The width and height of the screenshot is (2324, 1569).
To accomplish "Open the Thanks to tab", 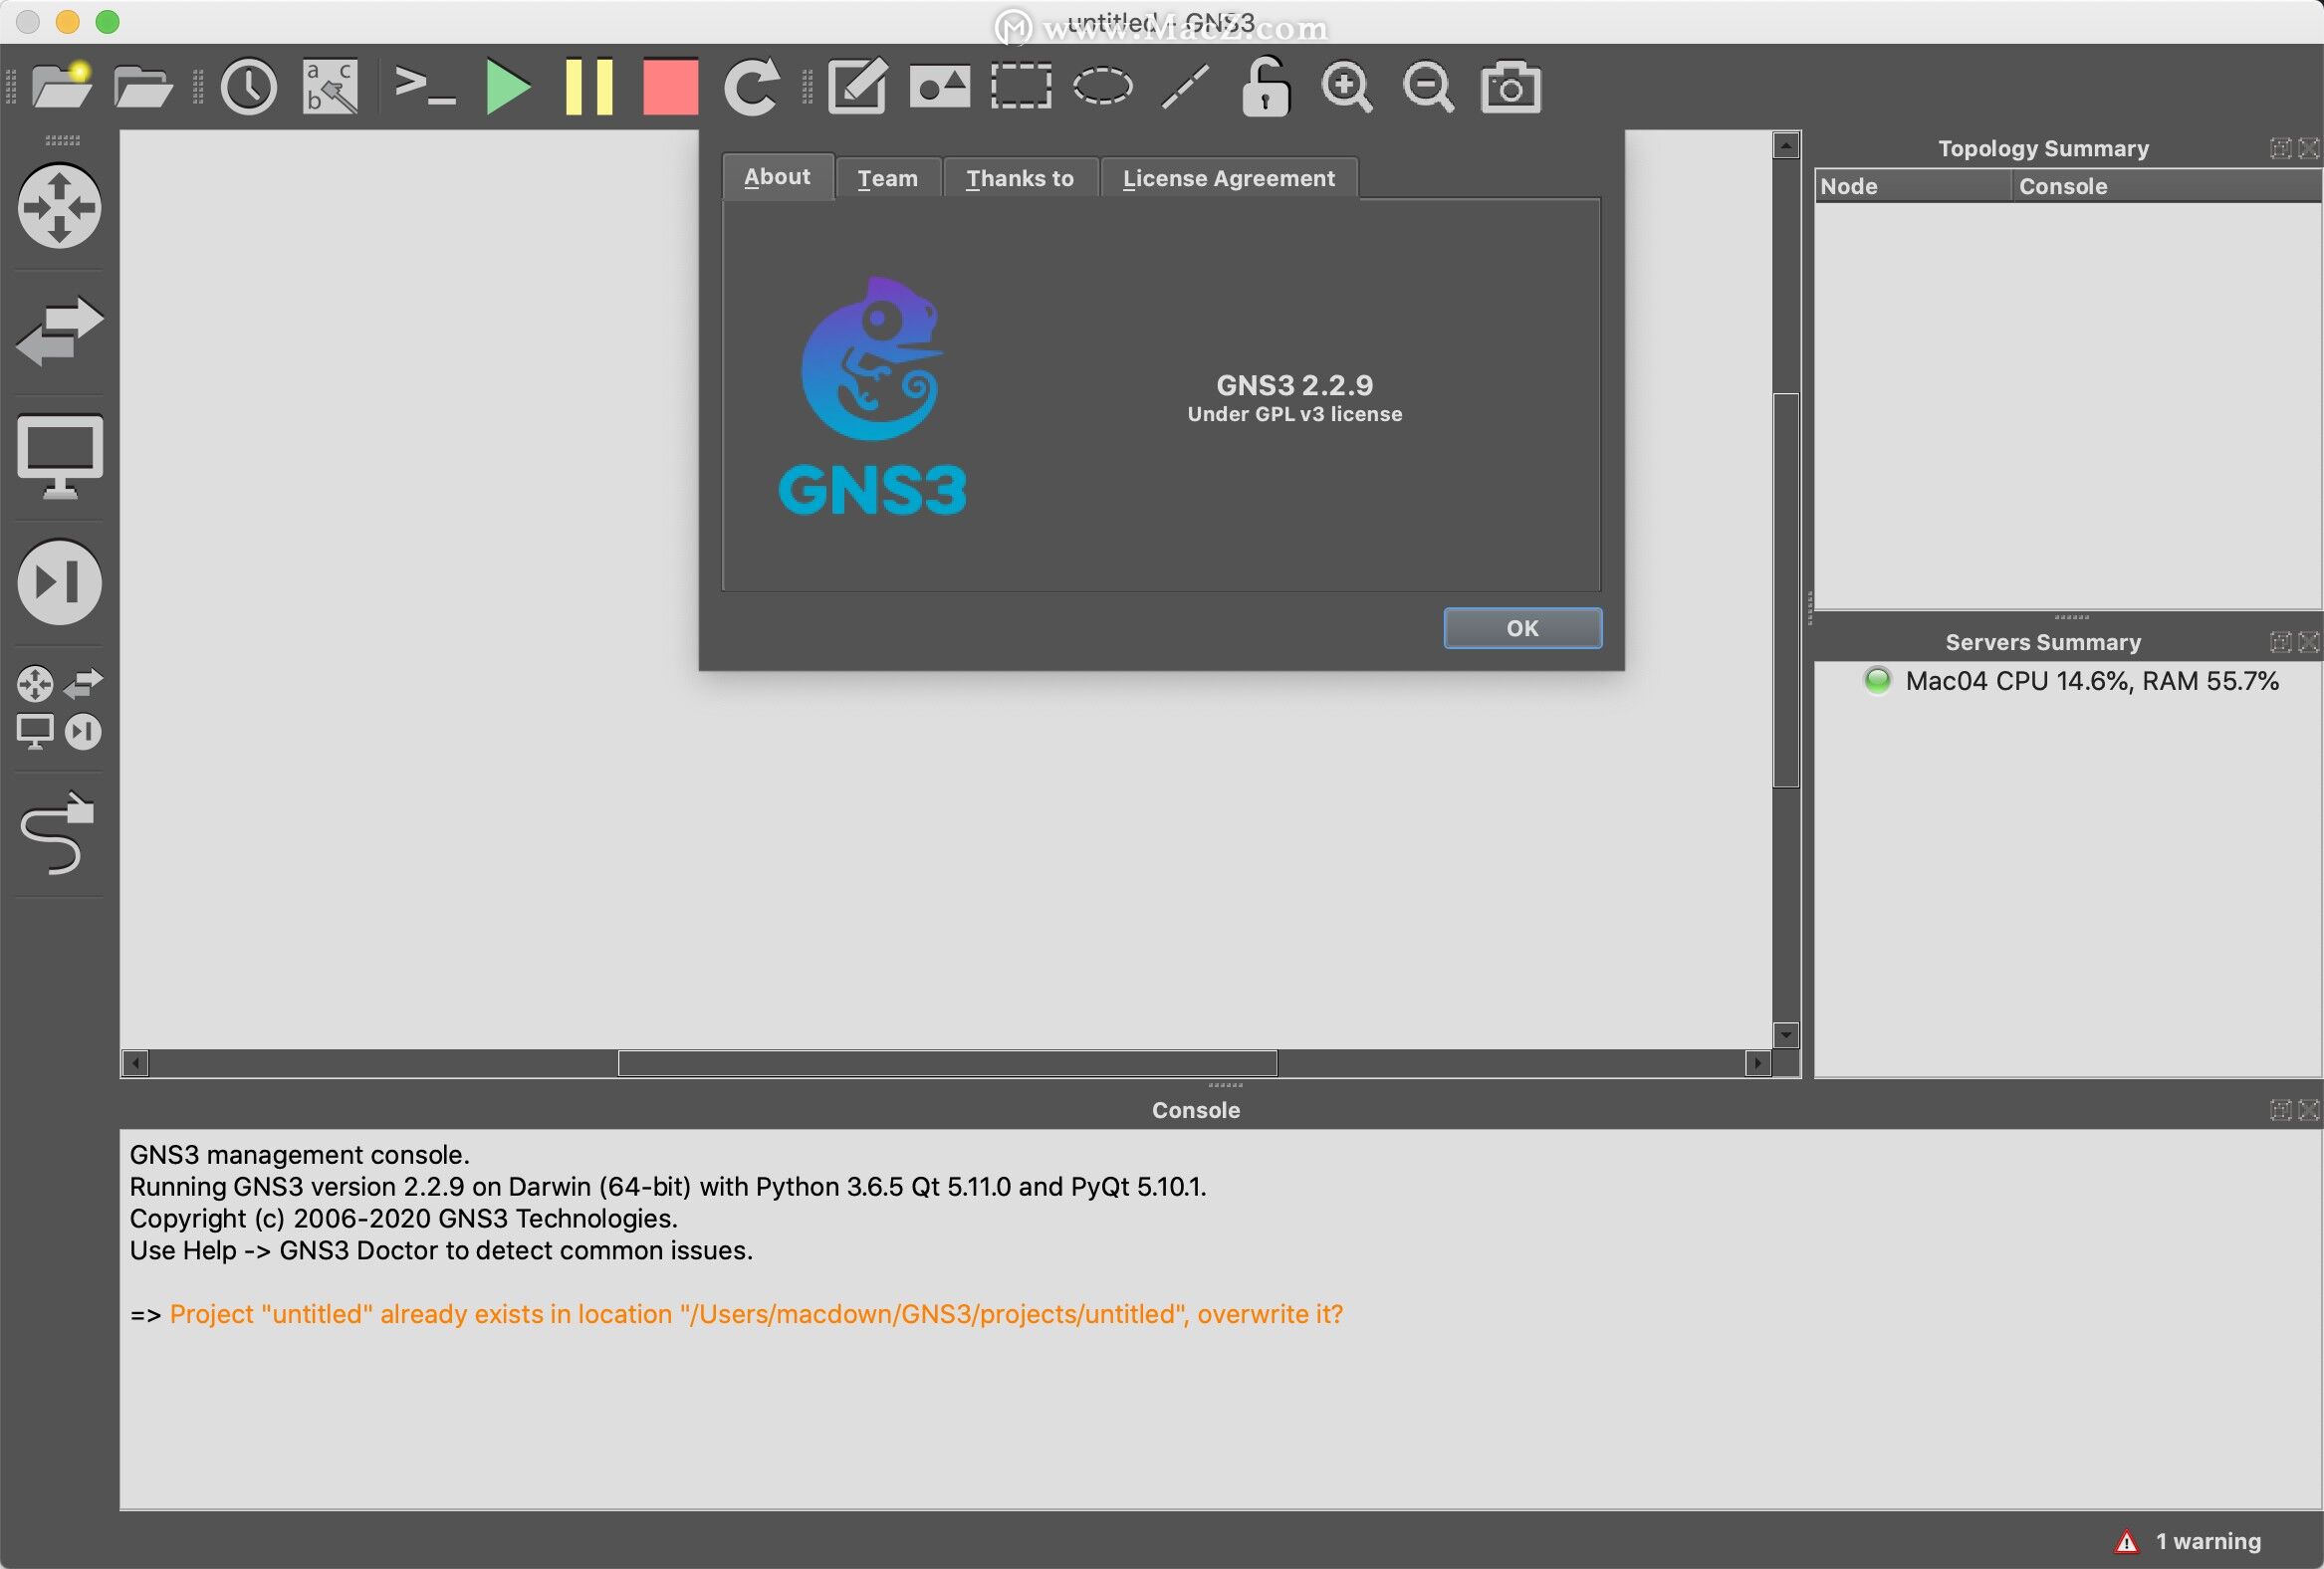I will (1020, 178).
